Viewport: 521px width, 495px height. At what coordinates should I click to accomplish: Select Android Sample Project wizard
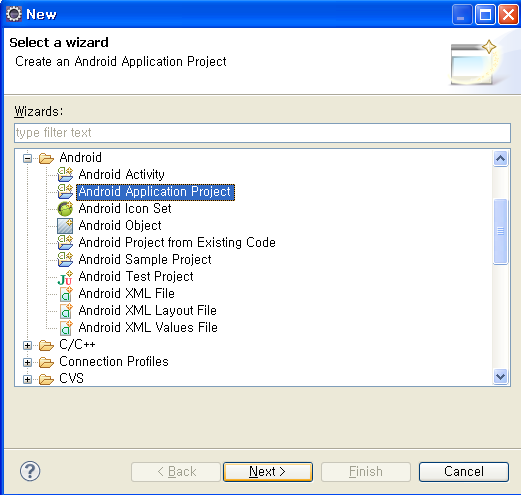(145, 260)
